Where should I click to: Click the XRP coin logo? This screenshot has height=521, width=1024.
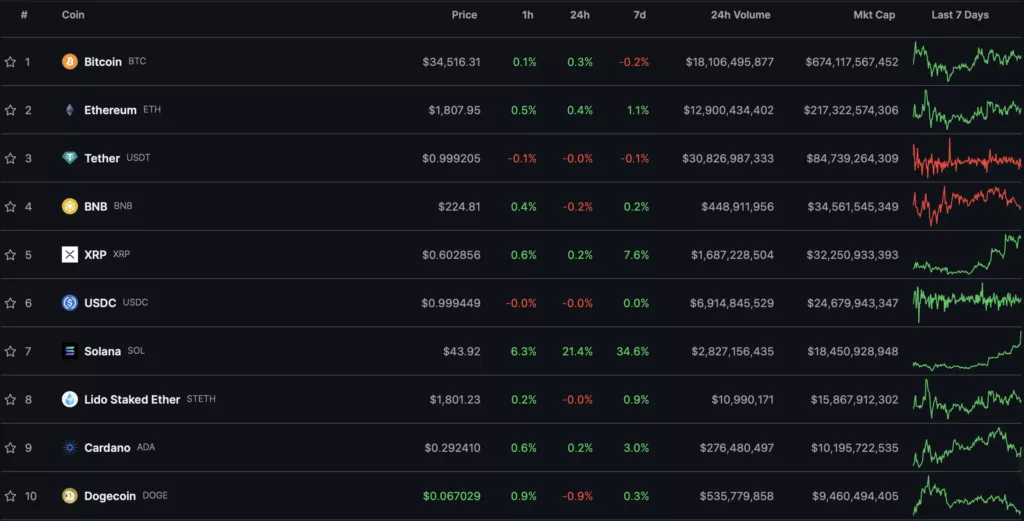[x=70, y=255]
